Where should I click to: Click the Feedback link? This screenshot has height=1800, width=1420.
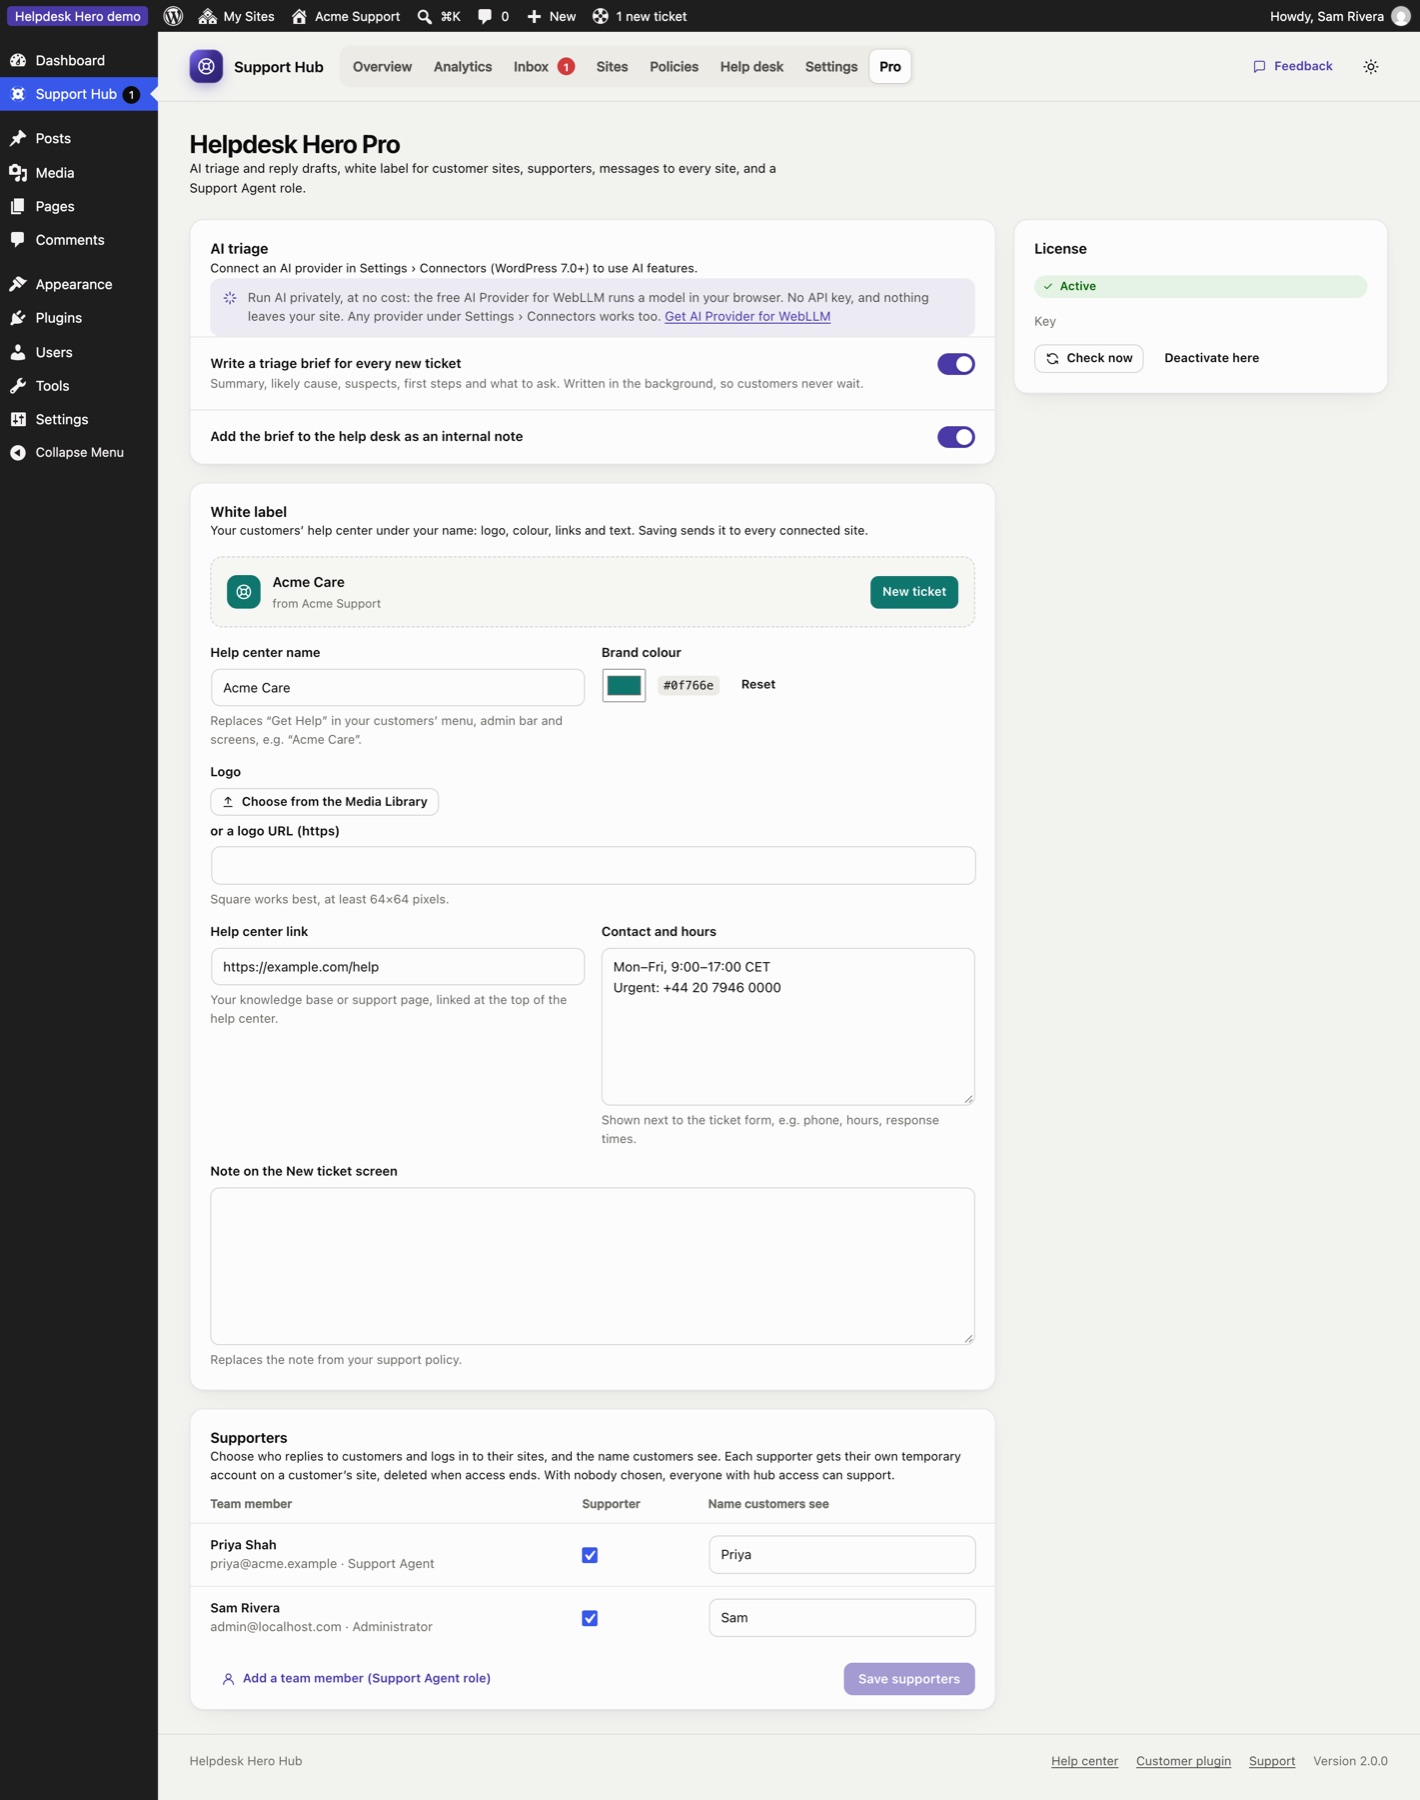1293,66
